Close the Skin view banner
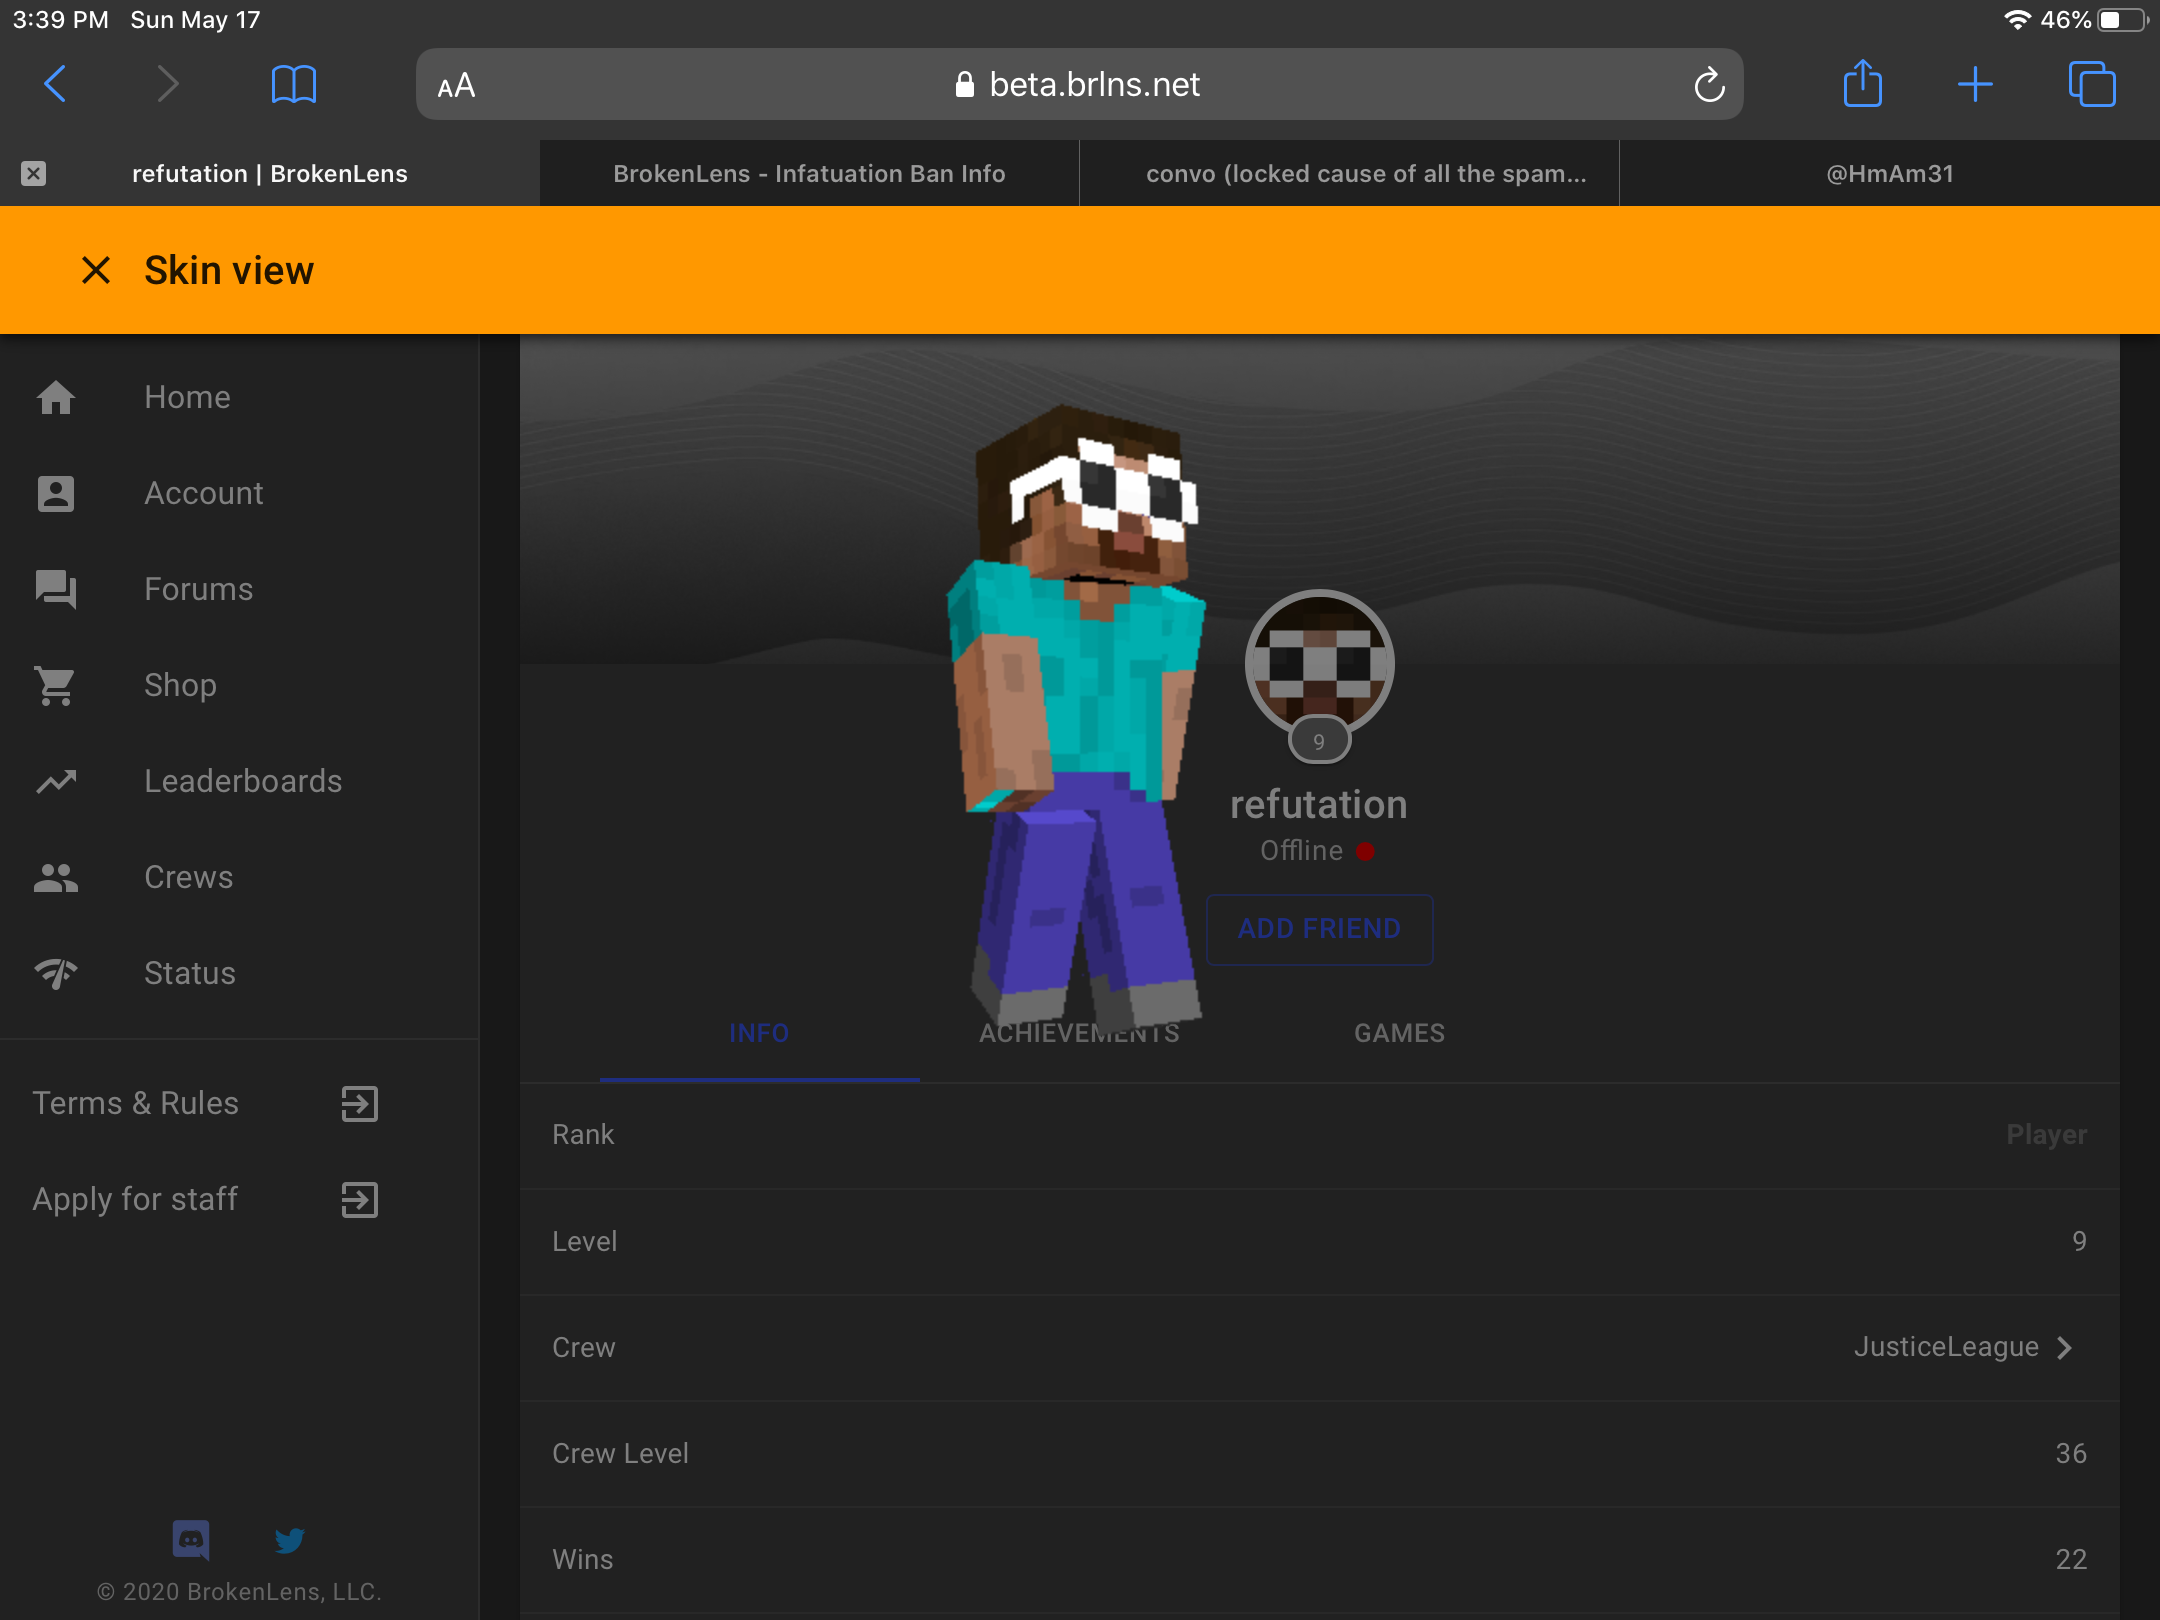The height and width of the screenshot is (1620, 2160). coord(96,270)
